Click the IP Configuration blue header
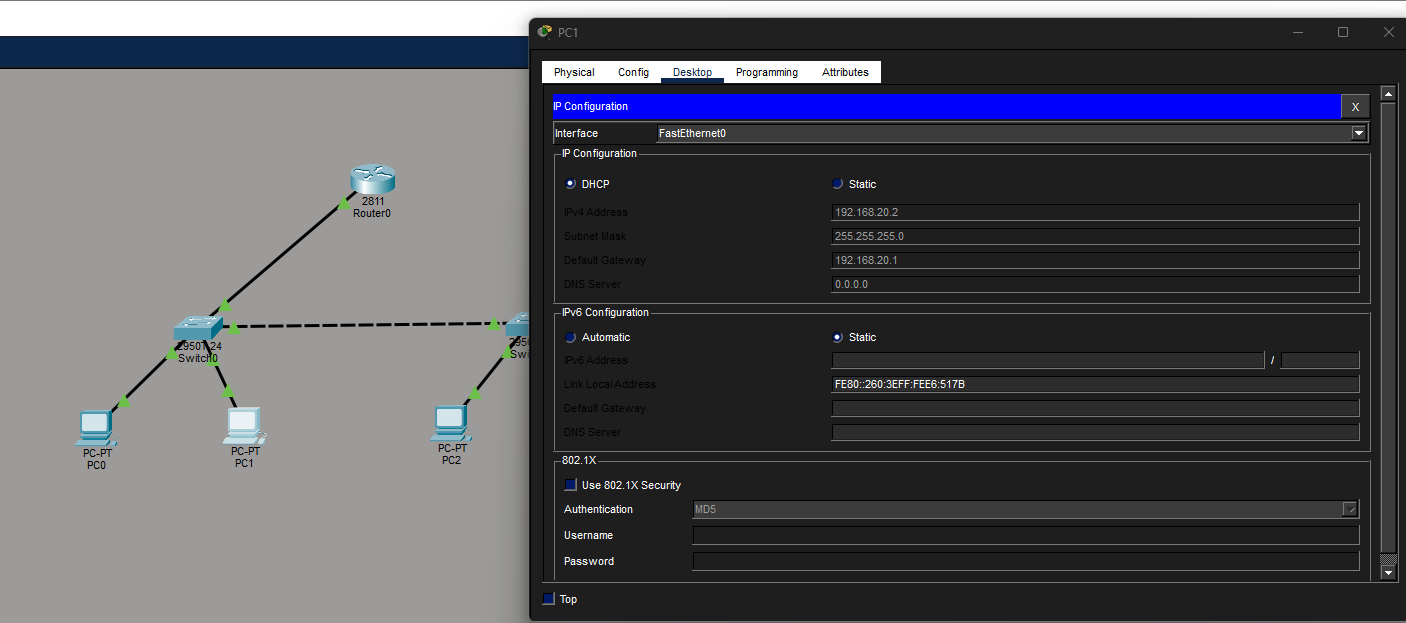1406x623 pixels. (946, 107)
